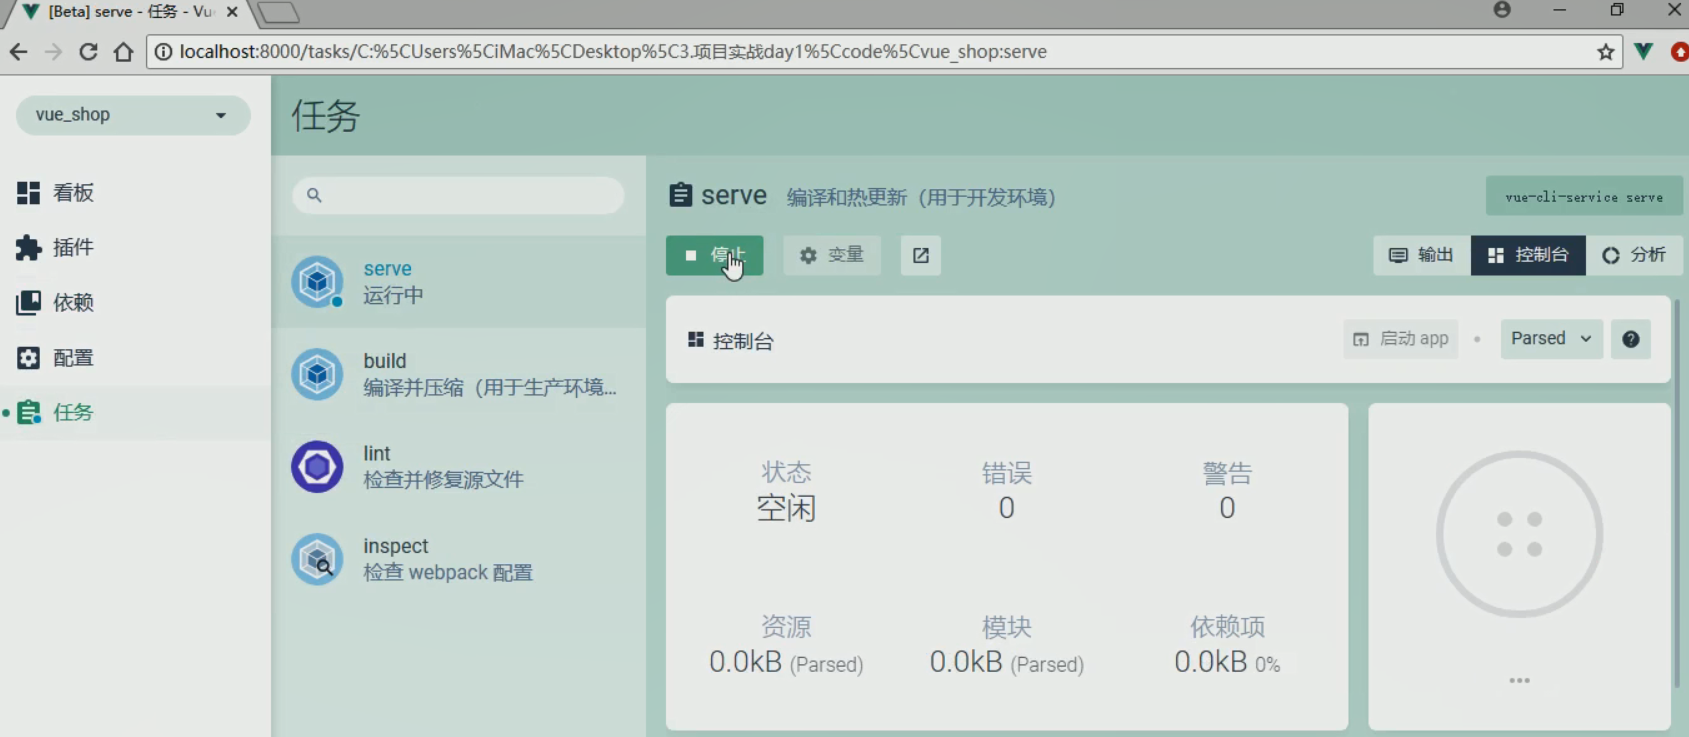Stop the running serve task

[x=714, y=255]
